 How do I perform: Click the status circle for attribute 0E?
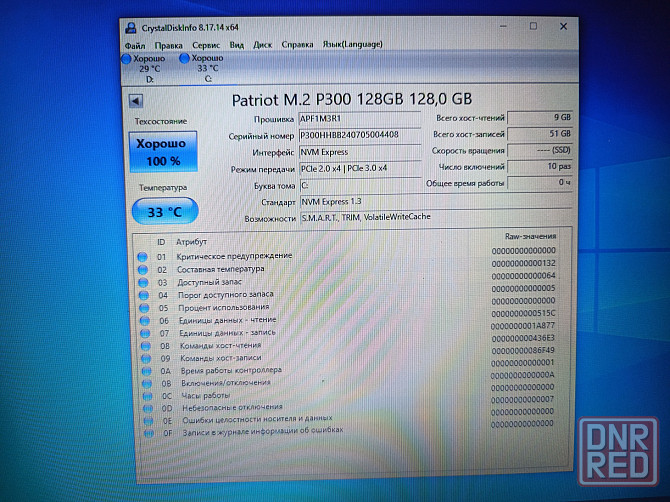[x=148, y=421]
